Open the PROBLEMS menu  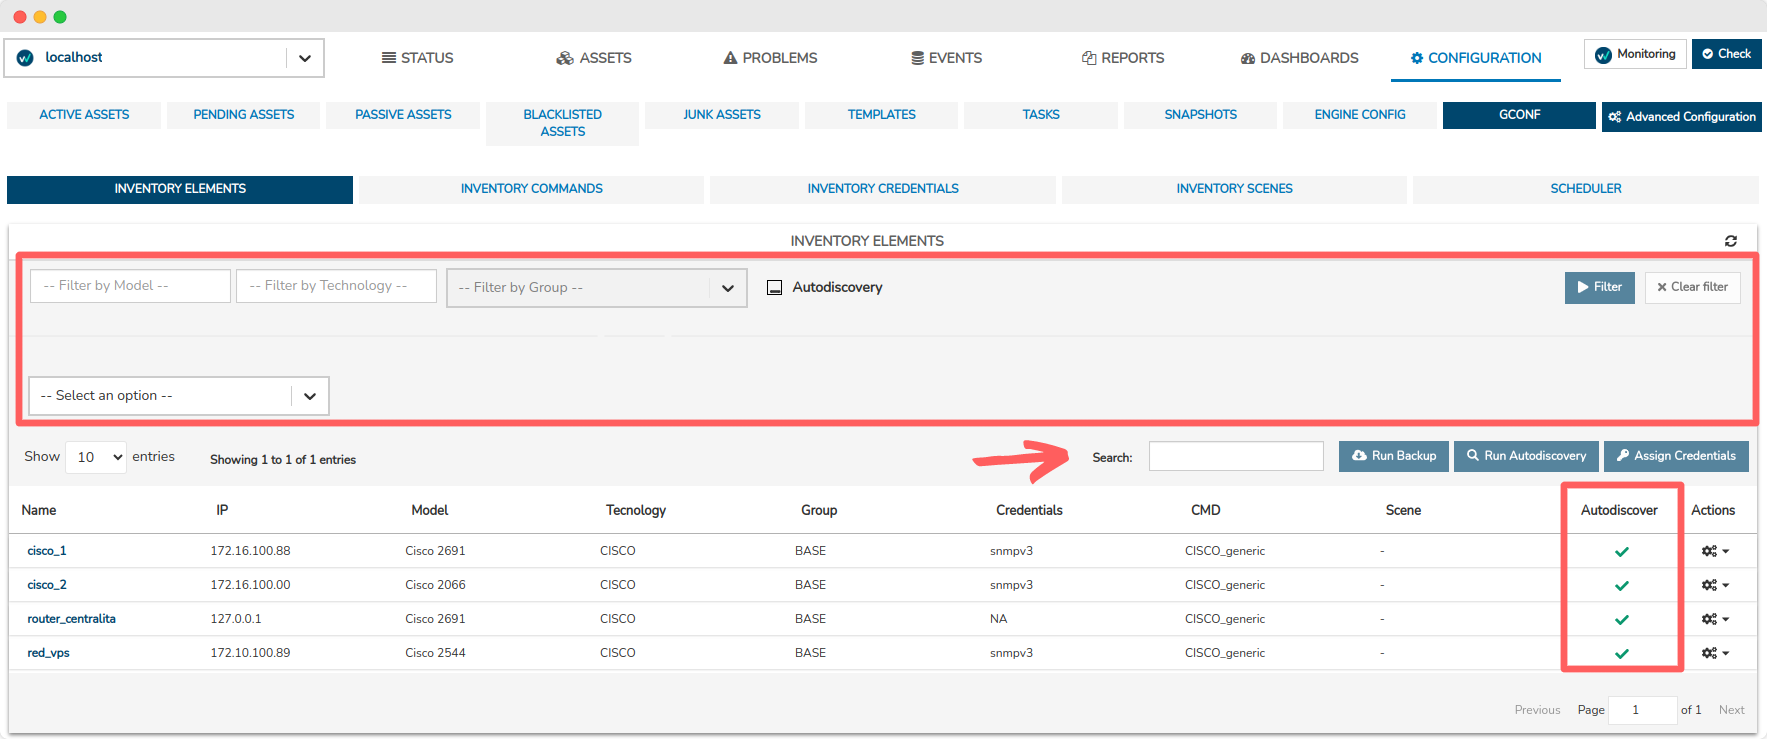[770, 58]
